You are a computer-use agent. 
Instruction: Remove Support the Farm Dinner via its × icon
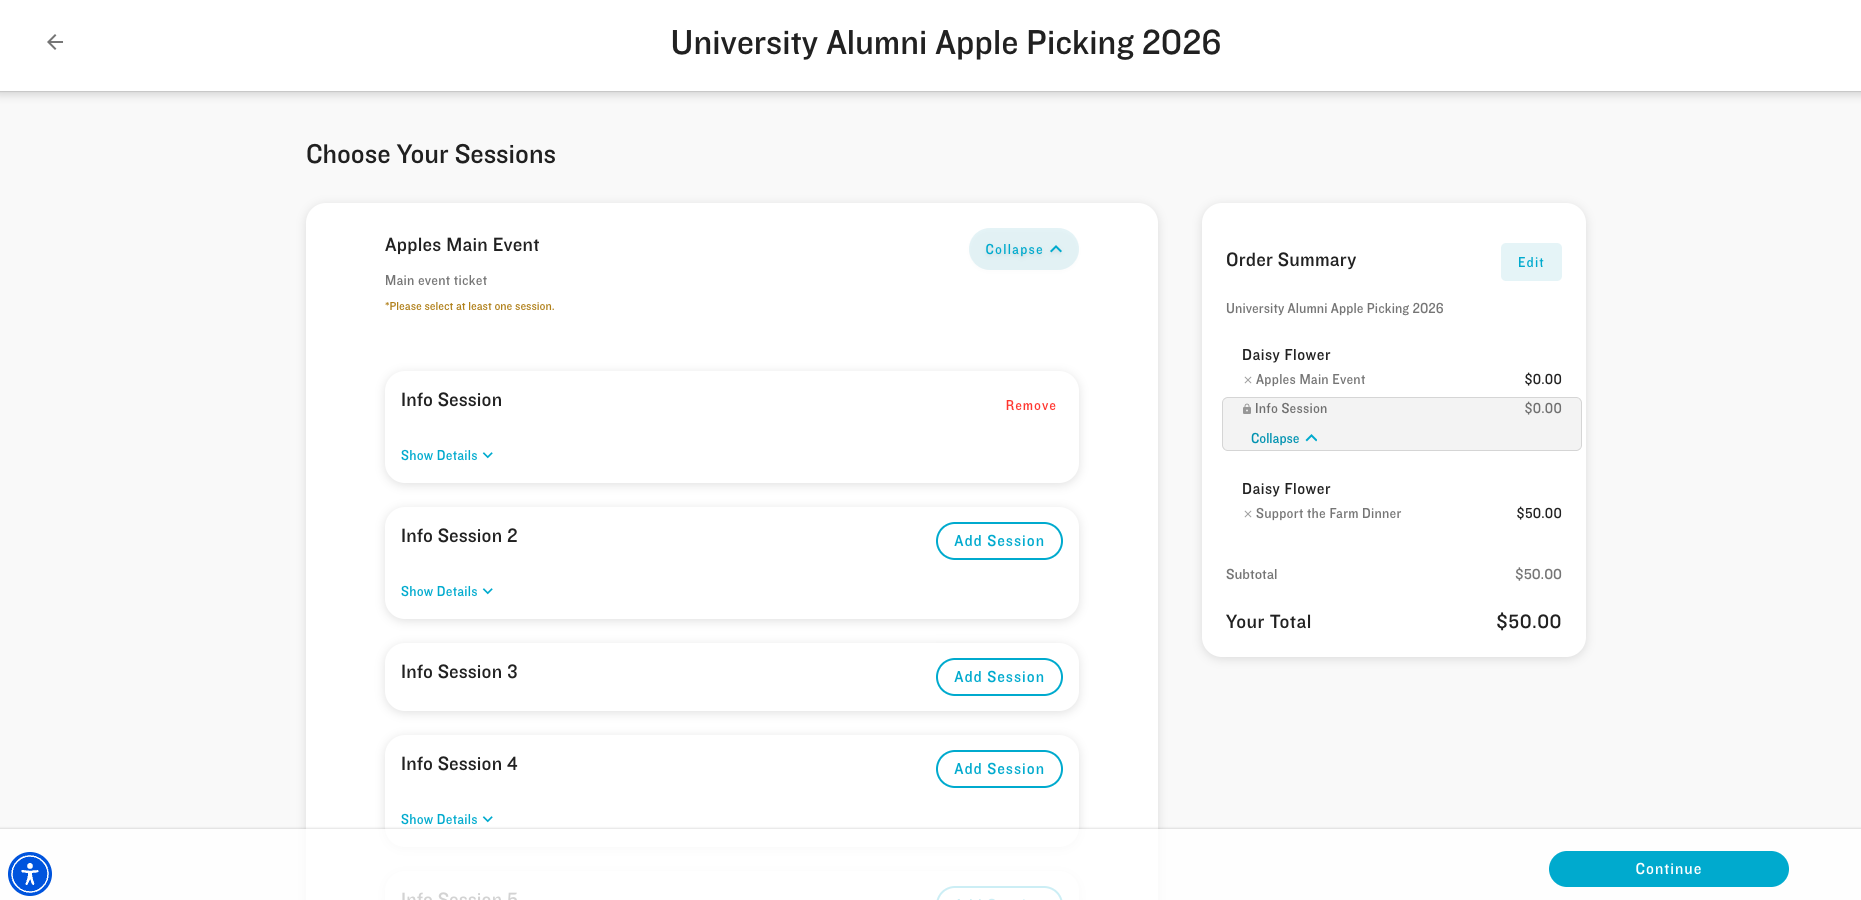[1247, 513]
